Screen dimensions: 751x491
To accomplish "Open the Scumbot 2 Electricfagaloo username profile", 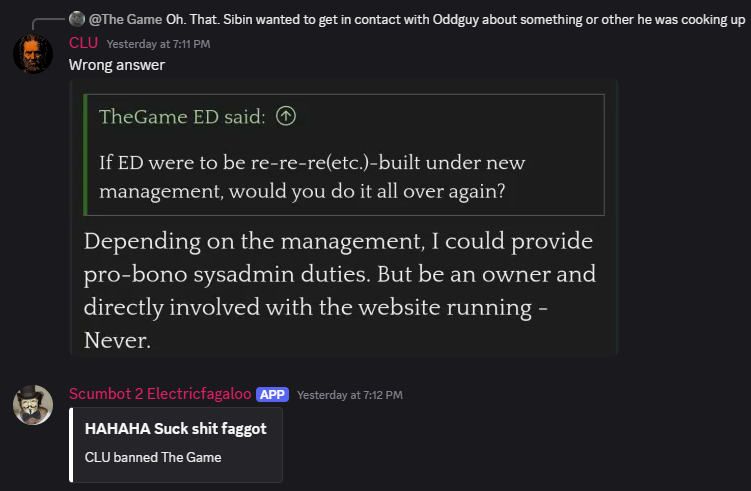I will [x=159, y=394].
